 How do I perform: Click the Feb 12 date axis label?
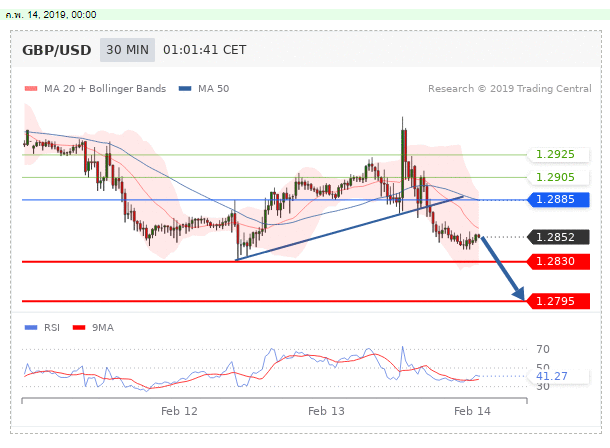click(179, 411)
